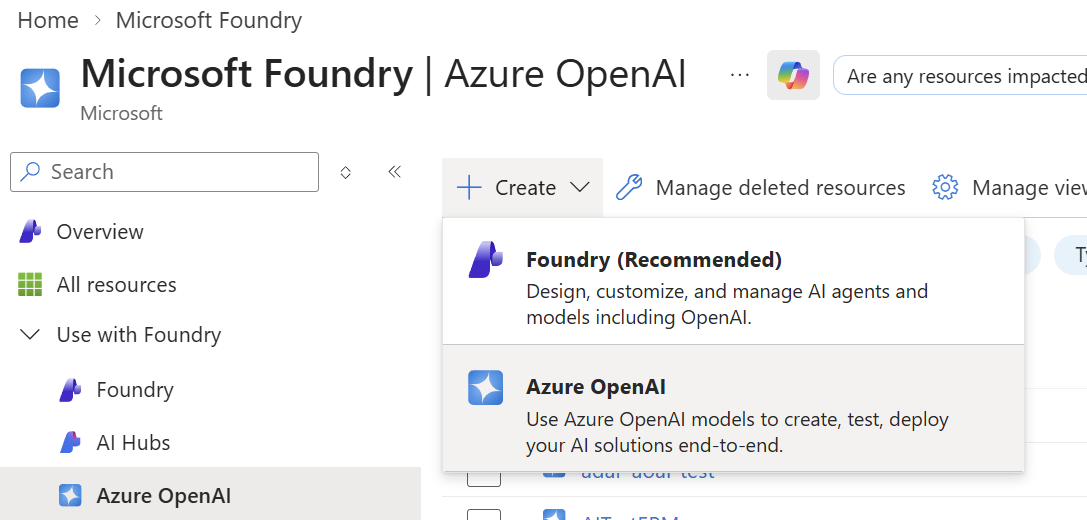Screen dimensions: 1087x520
Task: Click 'Use Azure OpenAI models to create' description
Action: 737,433
